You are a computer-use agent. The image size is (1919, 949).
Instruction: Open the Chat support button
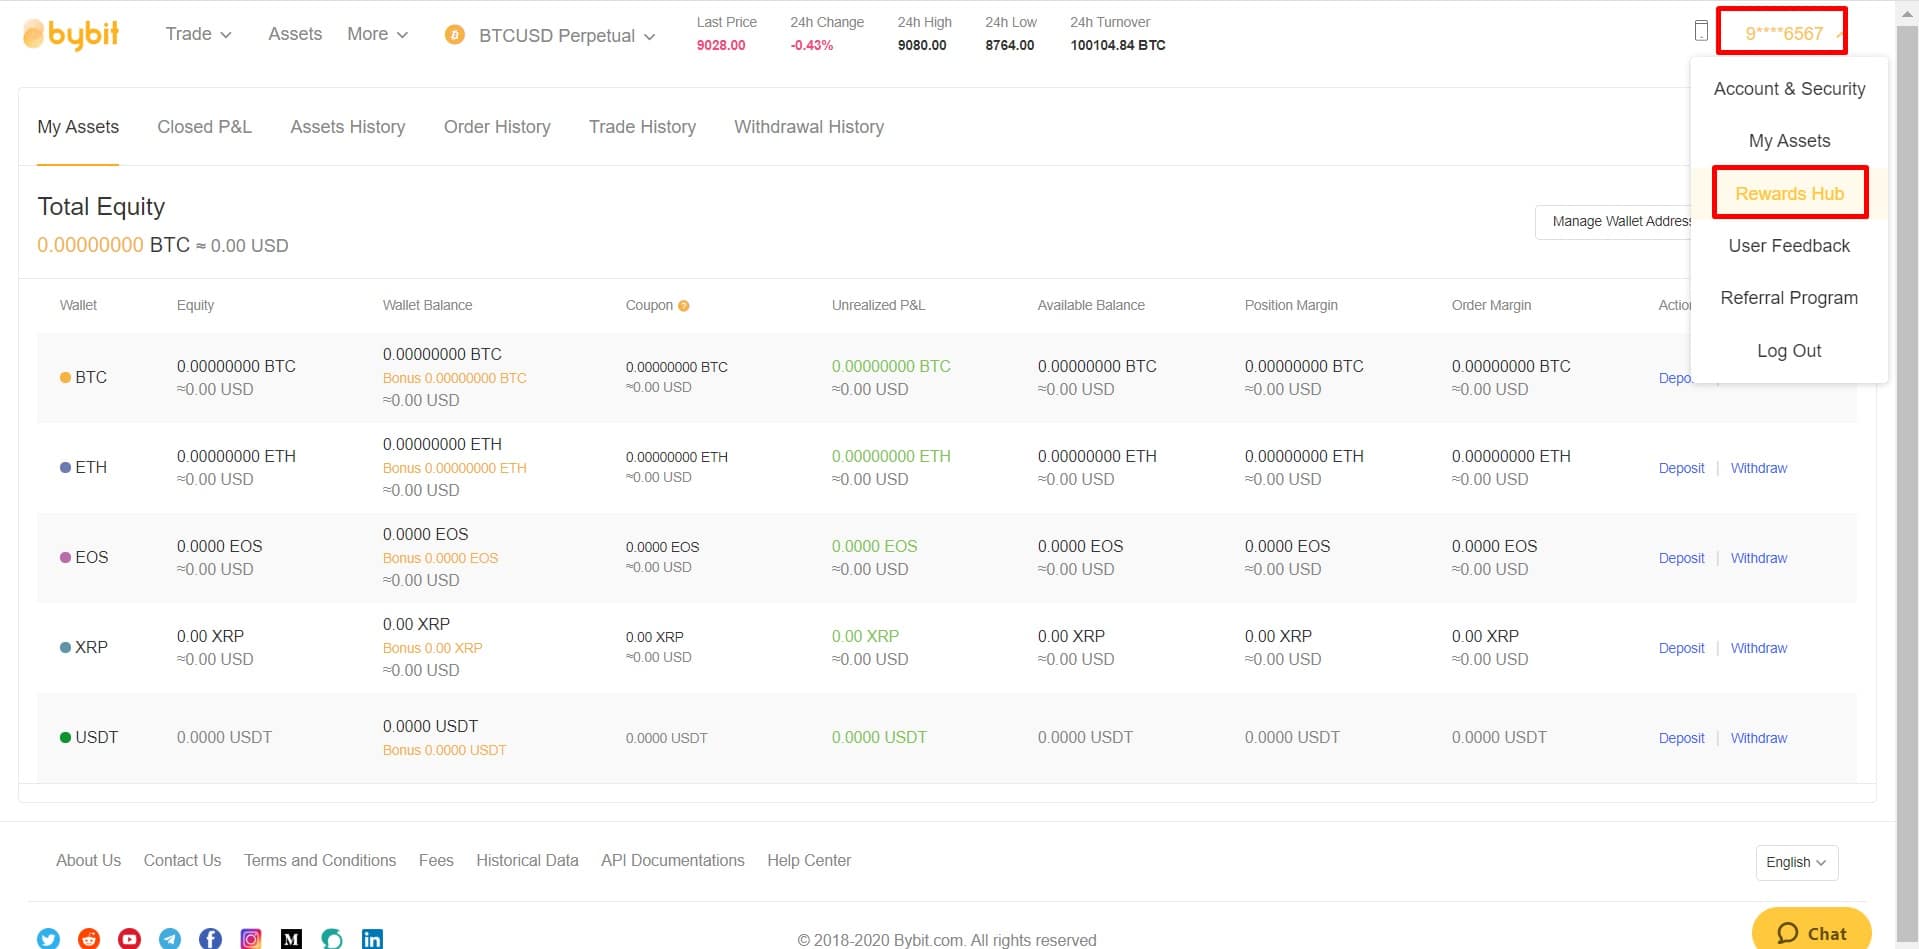click(1811, 931)
